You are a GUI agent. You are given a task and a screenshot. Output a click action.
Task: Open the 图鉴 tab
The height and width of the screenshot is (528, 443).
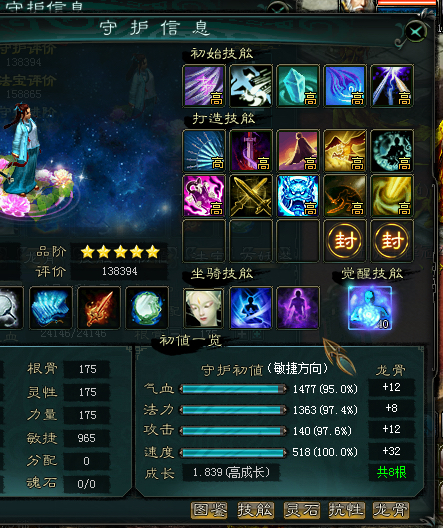209,510
